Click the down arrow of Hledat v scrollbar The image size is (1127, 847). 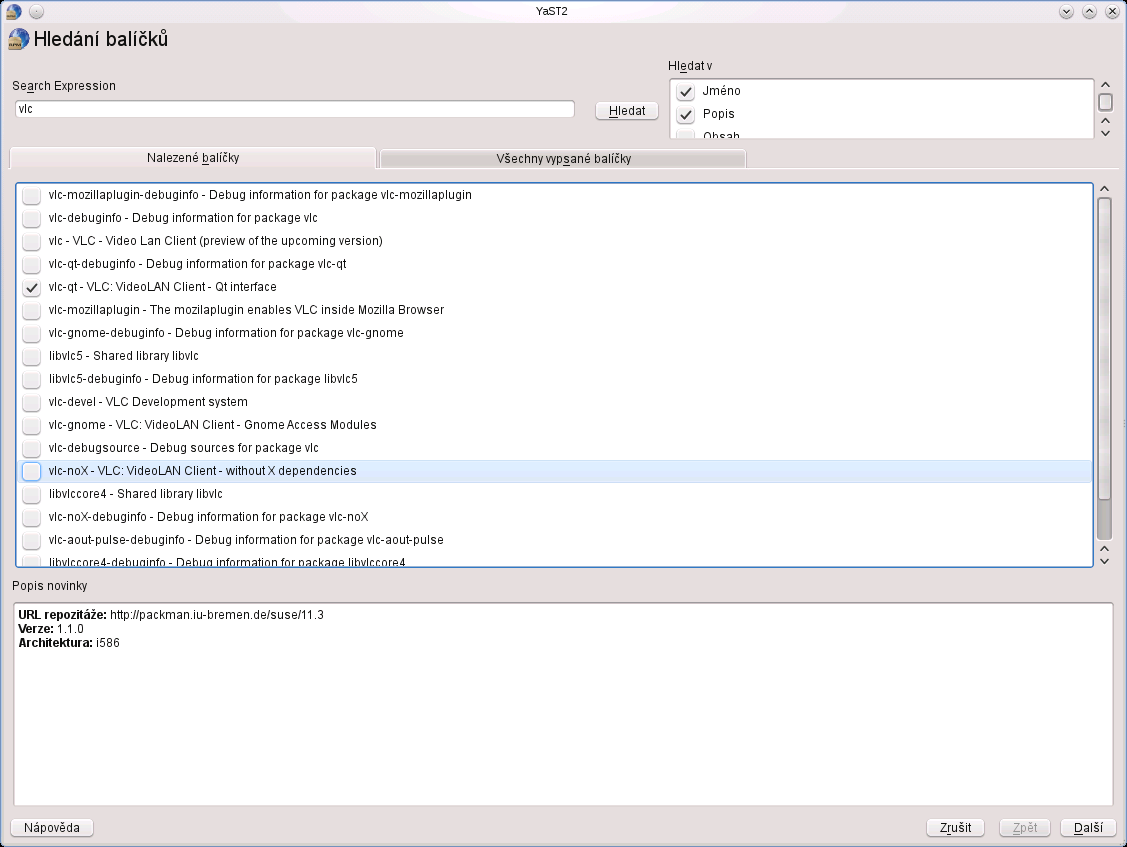point(1105,133)
